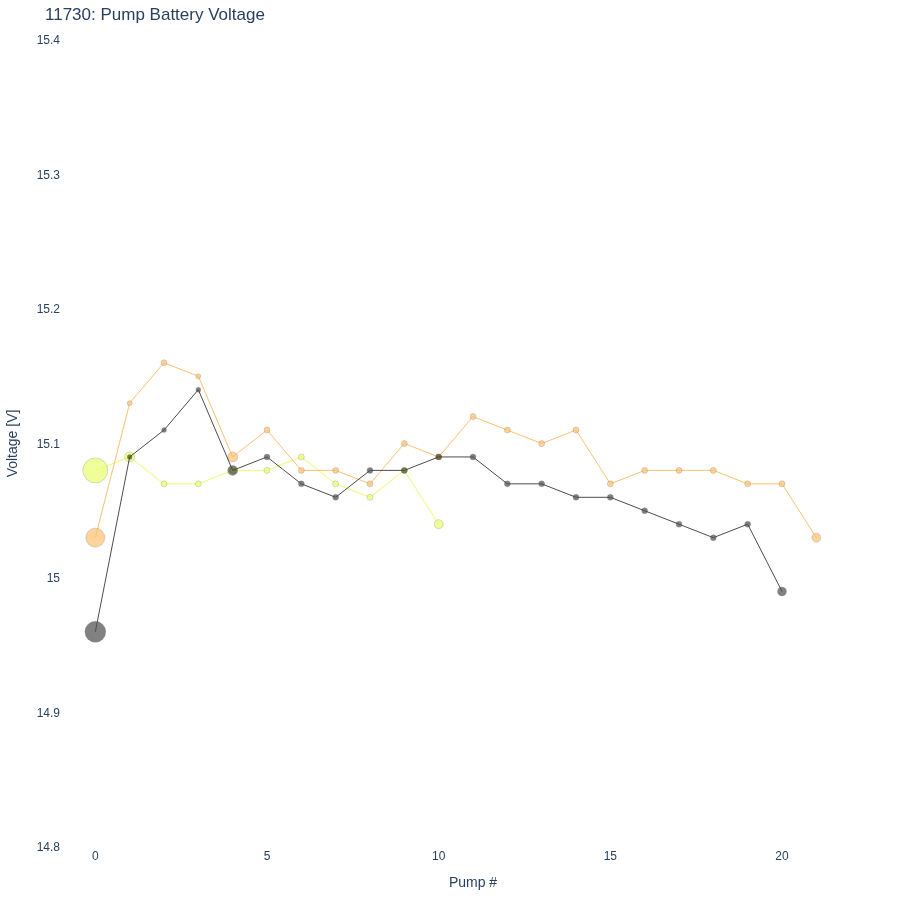
Task: Click the large yellow marker at pump 0
Action: (x=95, y=471)
